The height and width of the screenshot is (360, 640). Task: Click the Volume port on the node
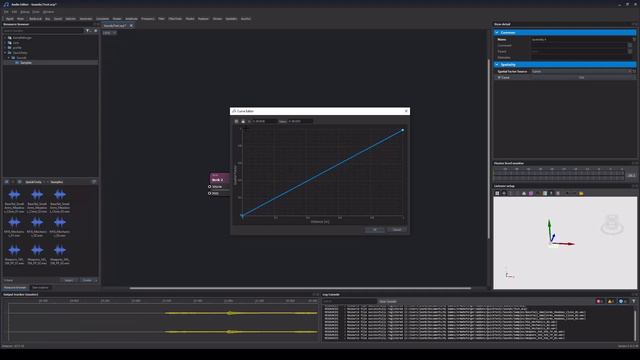210,187
